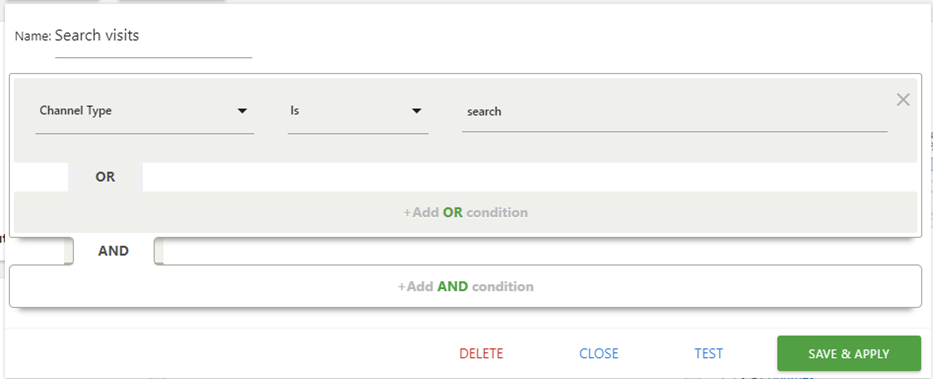Add an OR condition
933x379 pixels.
tap(465, 212)
